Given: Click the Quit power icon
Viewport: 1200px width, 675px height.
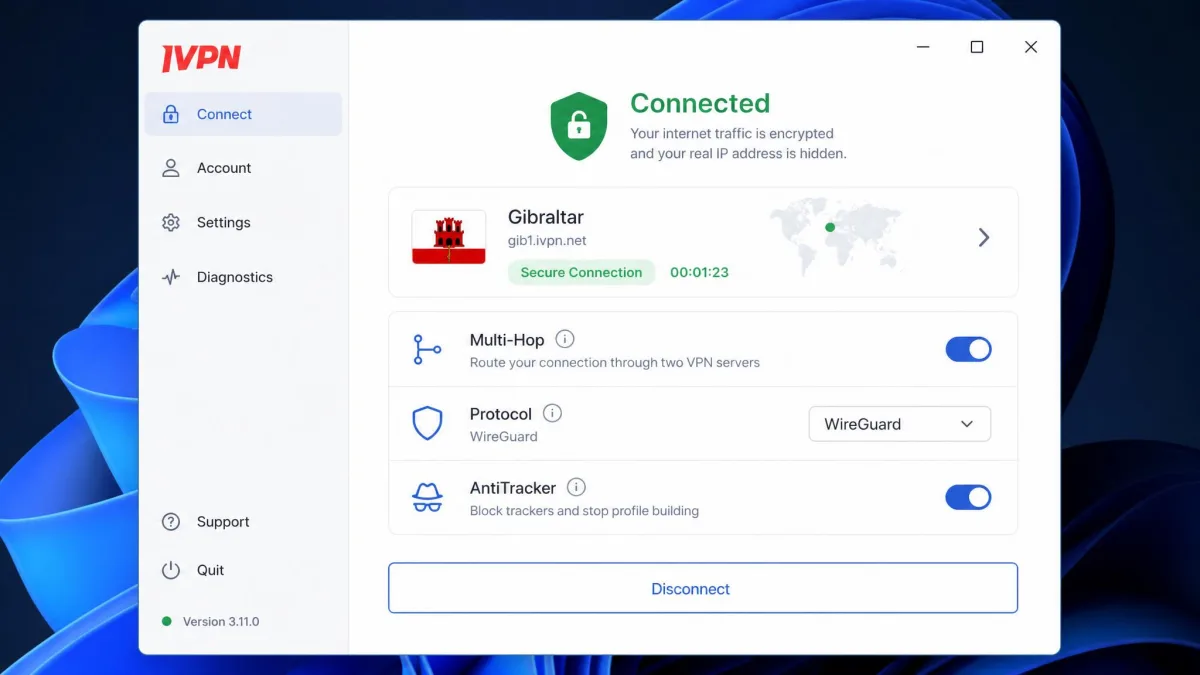Looking at the screenshot, I should point(171,570).
